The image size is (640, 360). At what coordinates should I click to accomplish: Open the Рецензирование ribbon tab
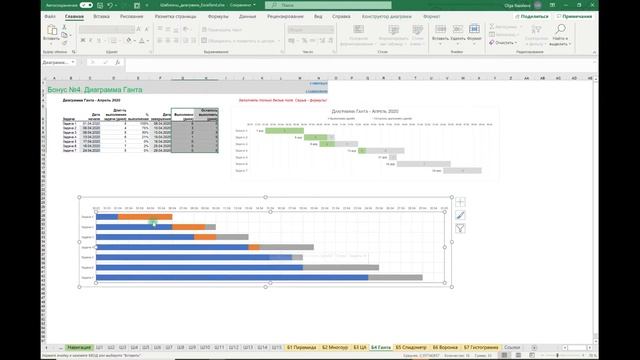[x=285, y=16]
